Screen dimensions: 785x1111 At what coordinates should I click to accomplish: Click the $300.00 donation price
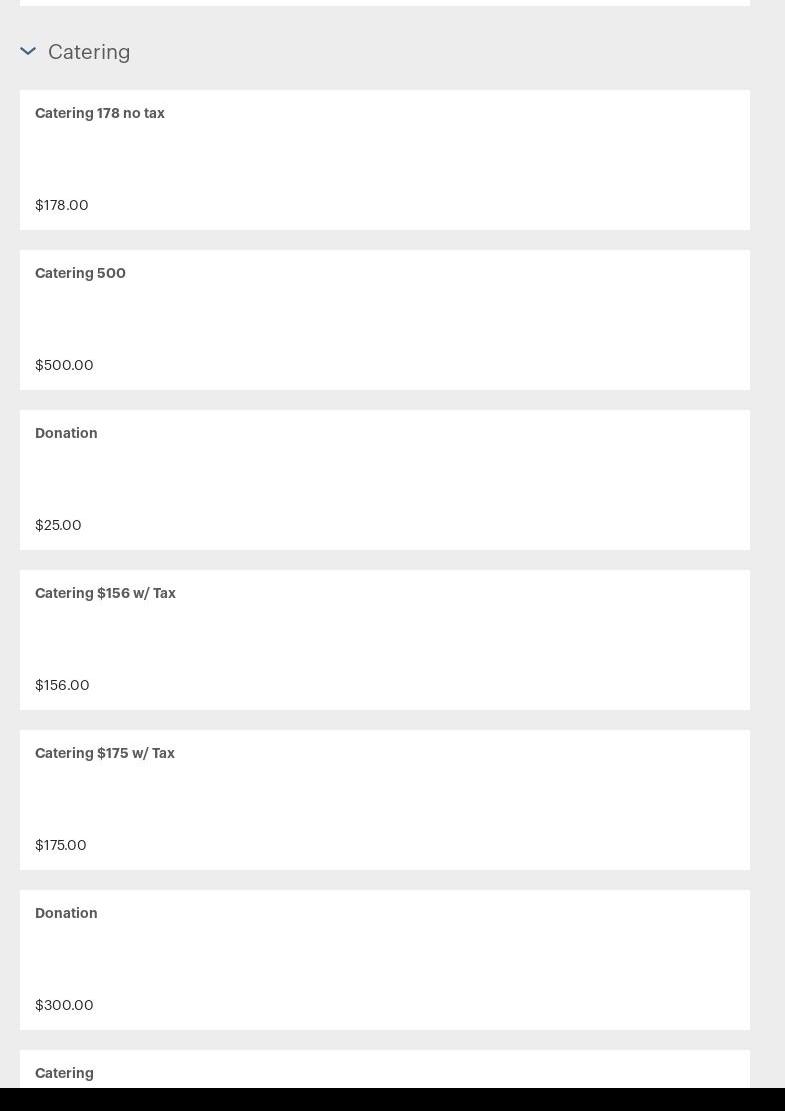coord(64,1005)
